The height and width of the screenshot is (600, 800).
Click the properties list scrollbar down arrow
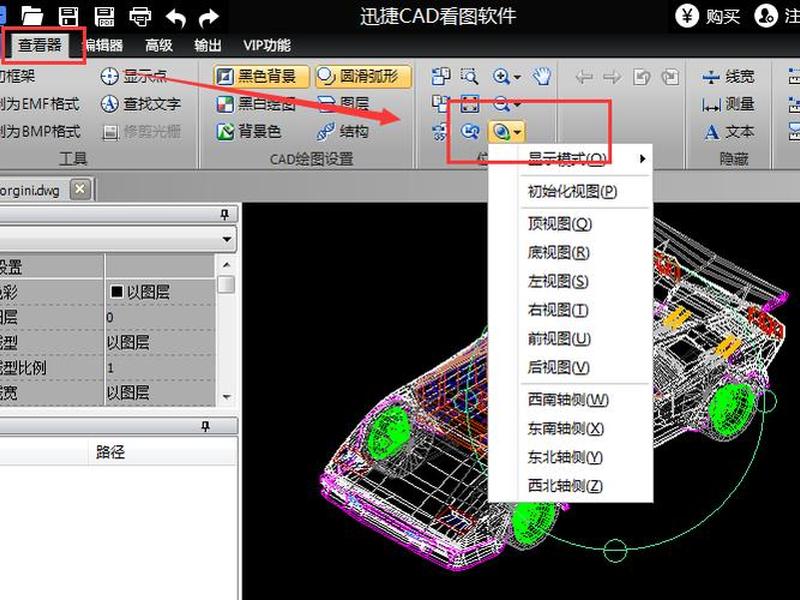pyautogui.click(x=227, y=396)
